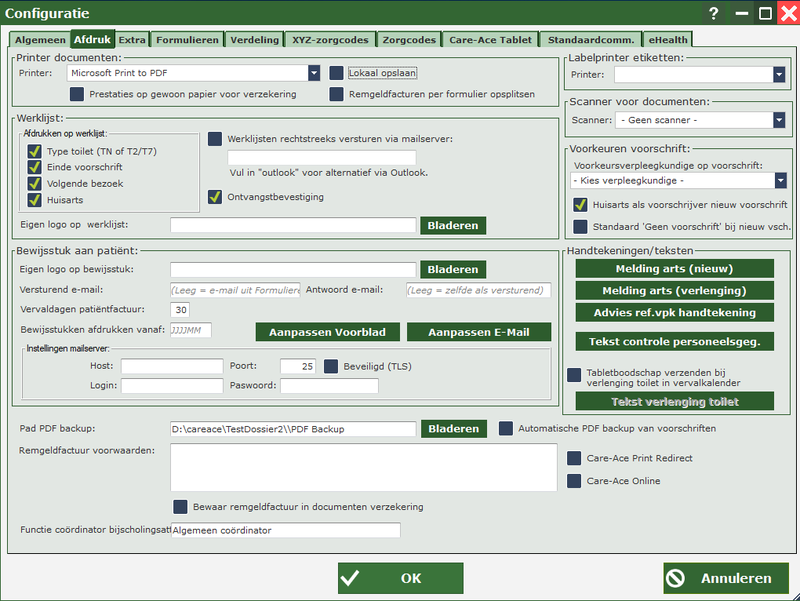Enable Beveiligd (TLS) checkbox
Viewport: 800px width, 601px height.
331,366
